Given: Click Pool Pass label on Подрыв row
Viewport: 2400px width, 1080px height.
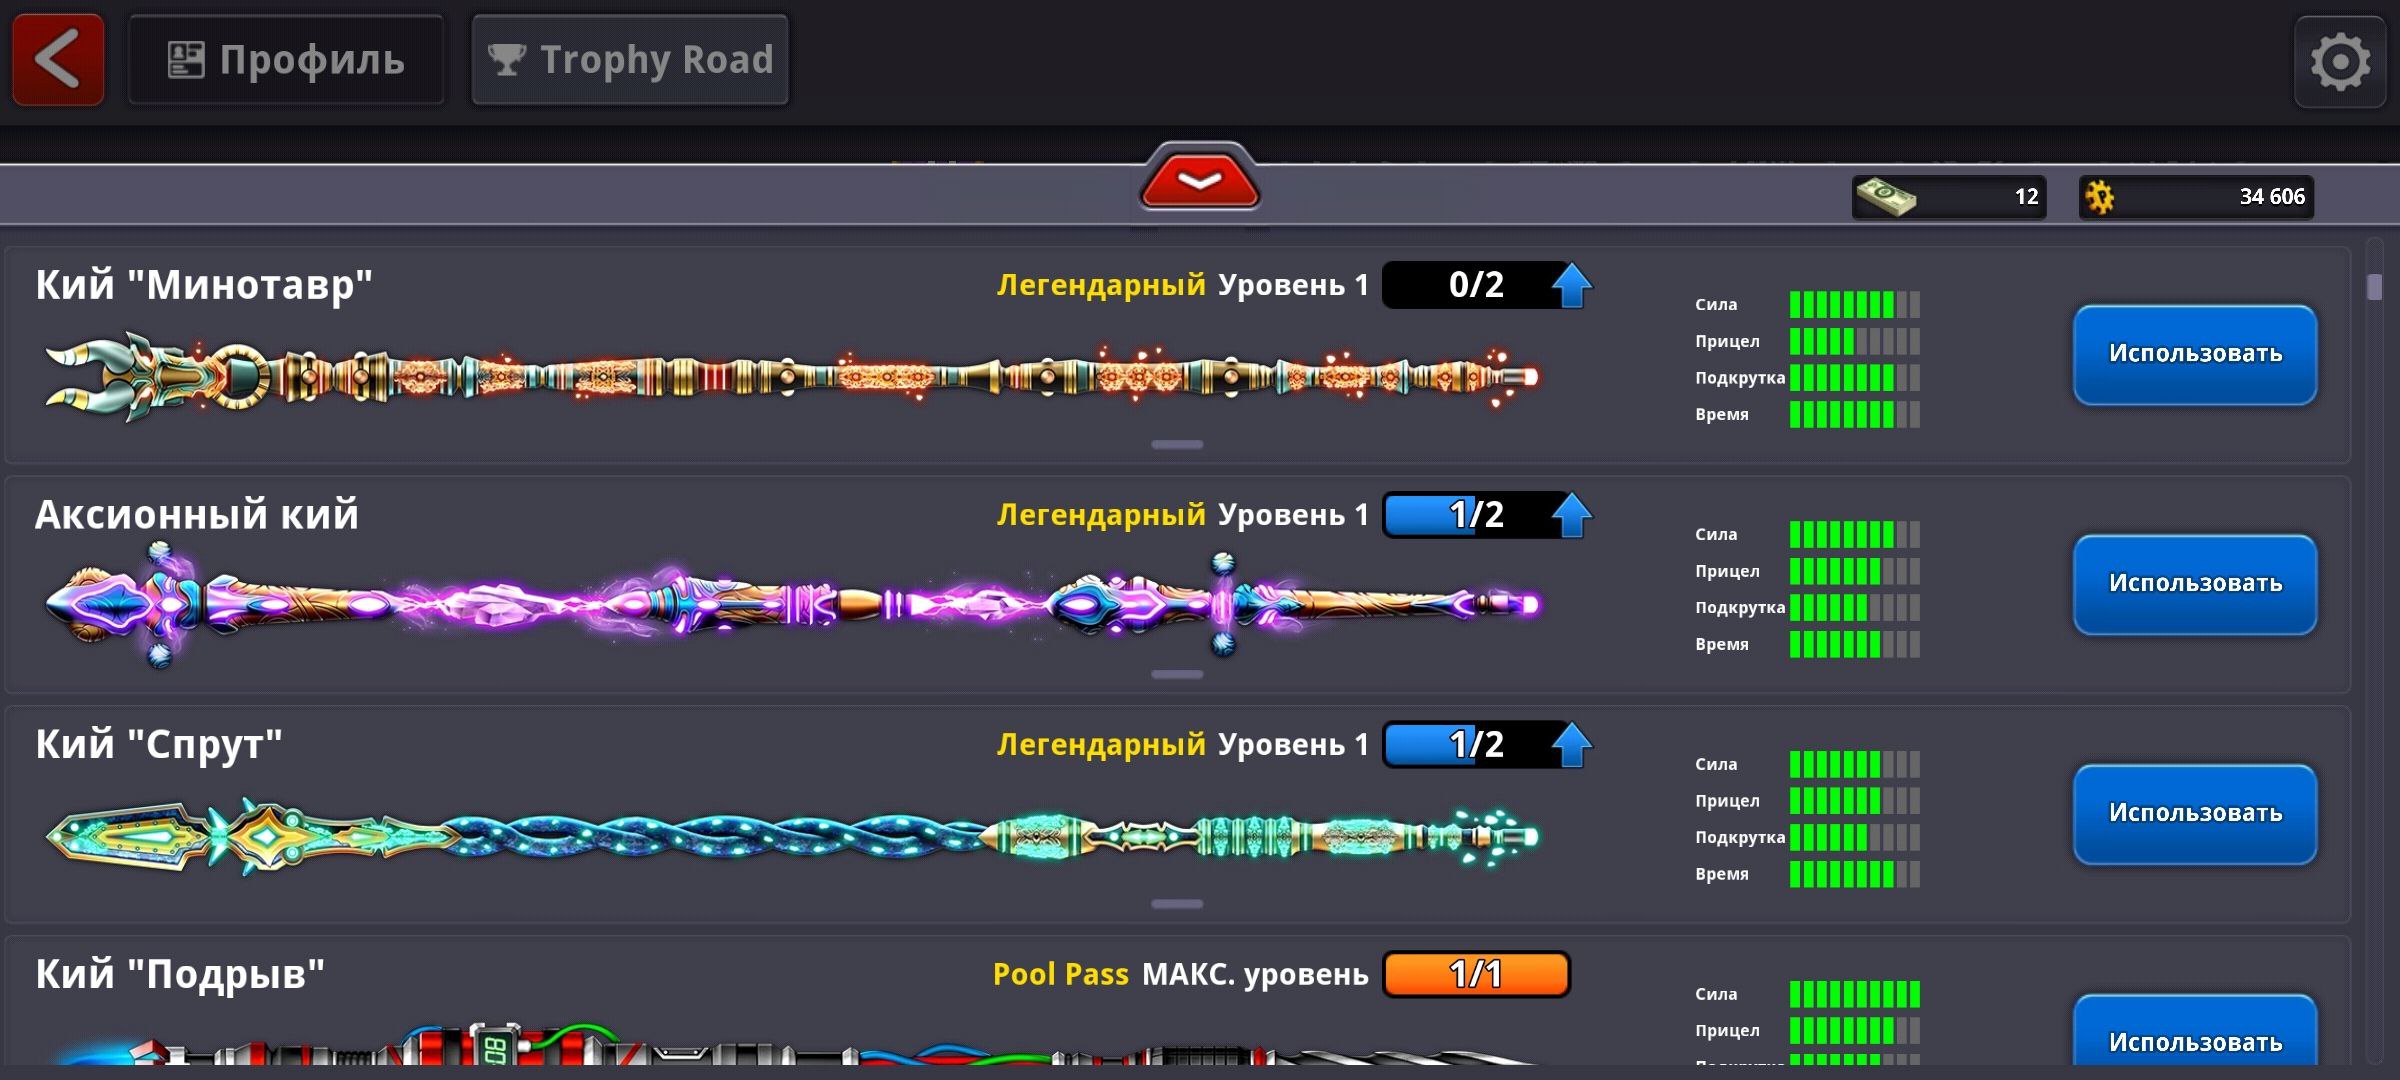Looking at the screenshot, I should (x=1061, y=974).
